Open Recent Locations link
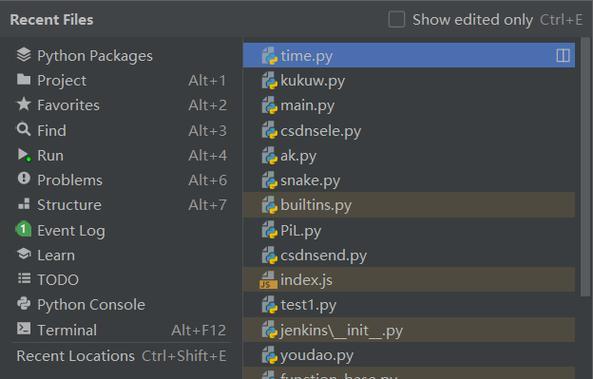Viewport: 593px width, 379px height. (76, 356)
